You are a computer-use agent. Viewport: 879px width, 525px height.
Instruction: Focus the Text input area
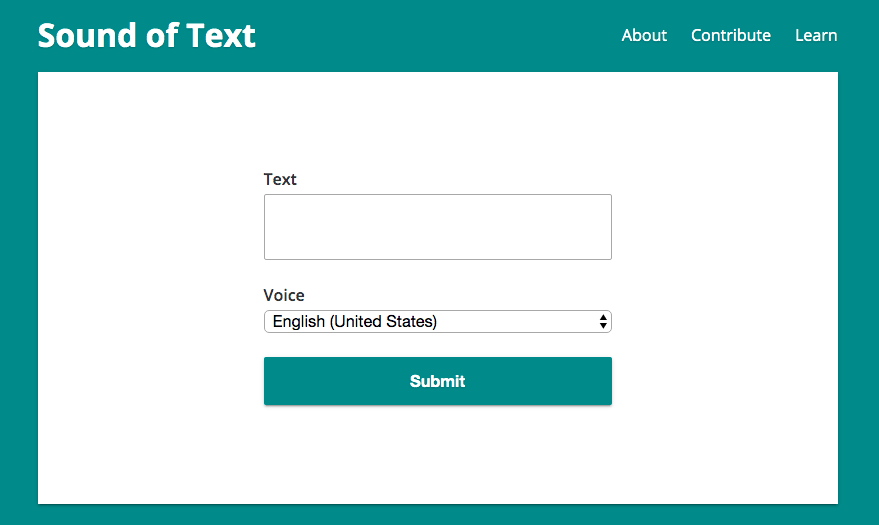pyautogui.click(x=438, y=227)
